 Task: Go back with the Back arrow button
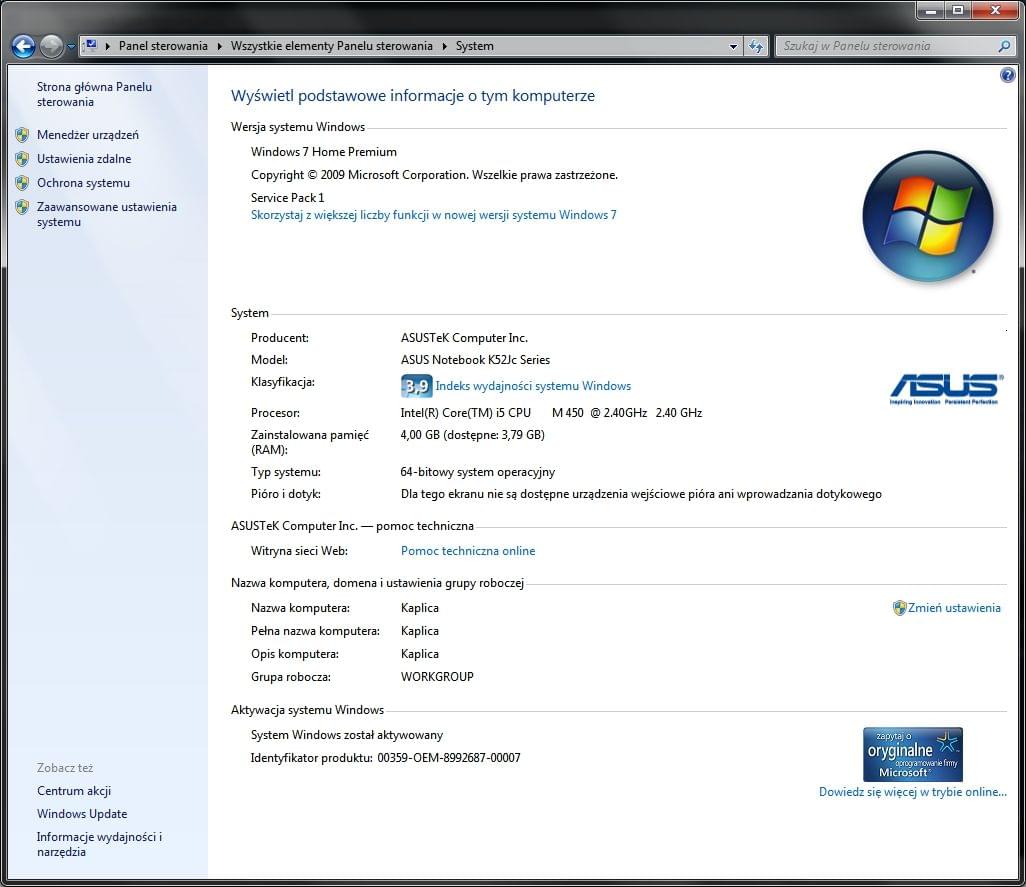(x=24, y=46)
